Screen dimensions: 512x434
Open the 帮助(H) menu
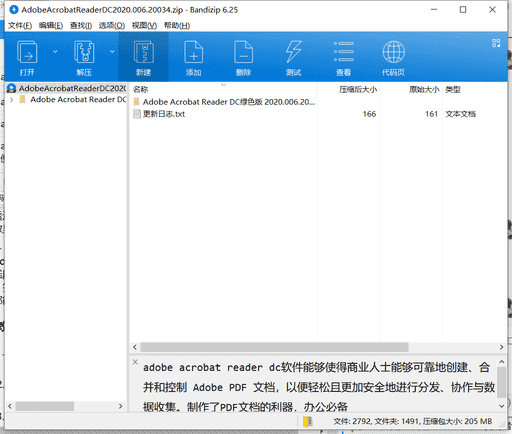(177, 25)
